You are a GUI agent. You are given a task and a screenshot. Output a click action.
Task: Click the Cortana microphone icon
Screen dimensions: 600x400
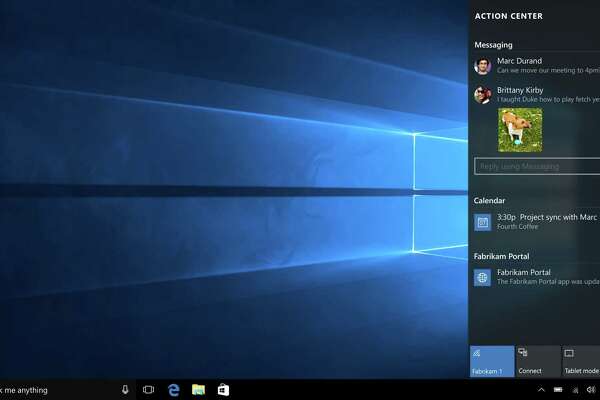point(125,390)
